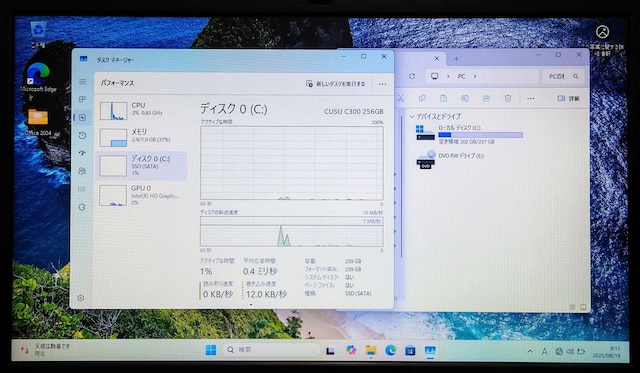Image resolution: width=640 pixels, height=373 pixels.
Task: Open Services icon in Task Manager sidebar
Action: point(82,207)
